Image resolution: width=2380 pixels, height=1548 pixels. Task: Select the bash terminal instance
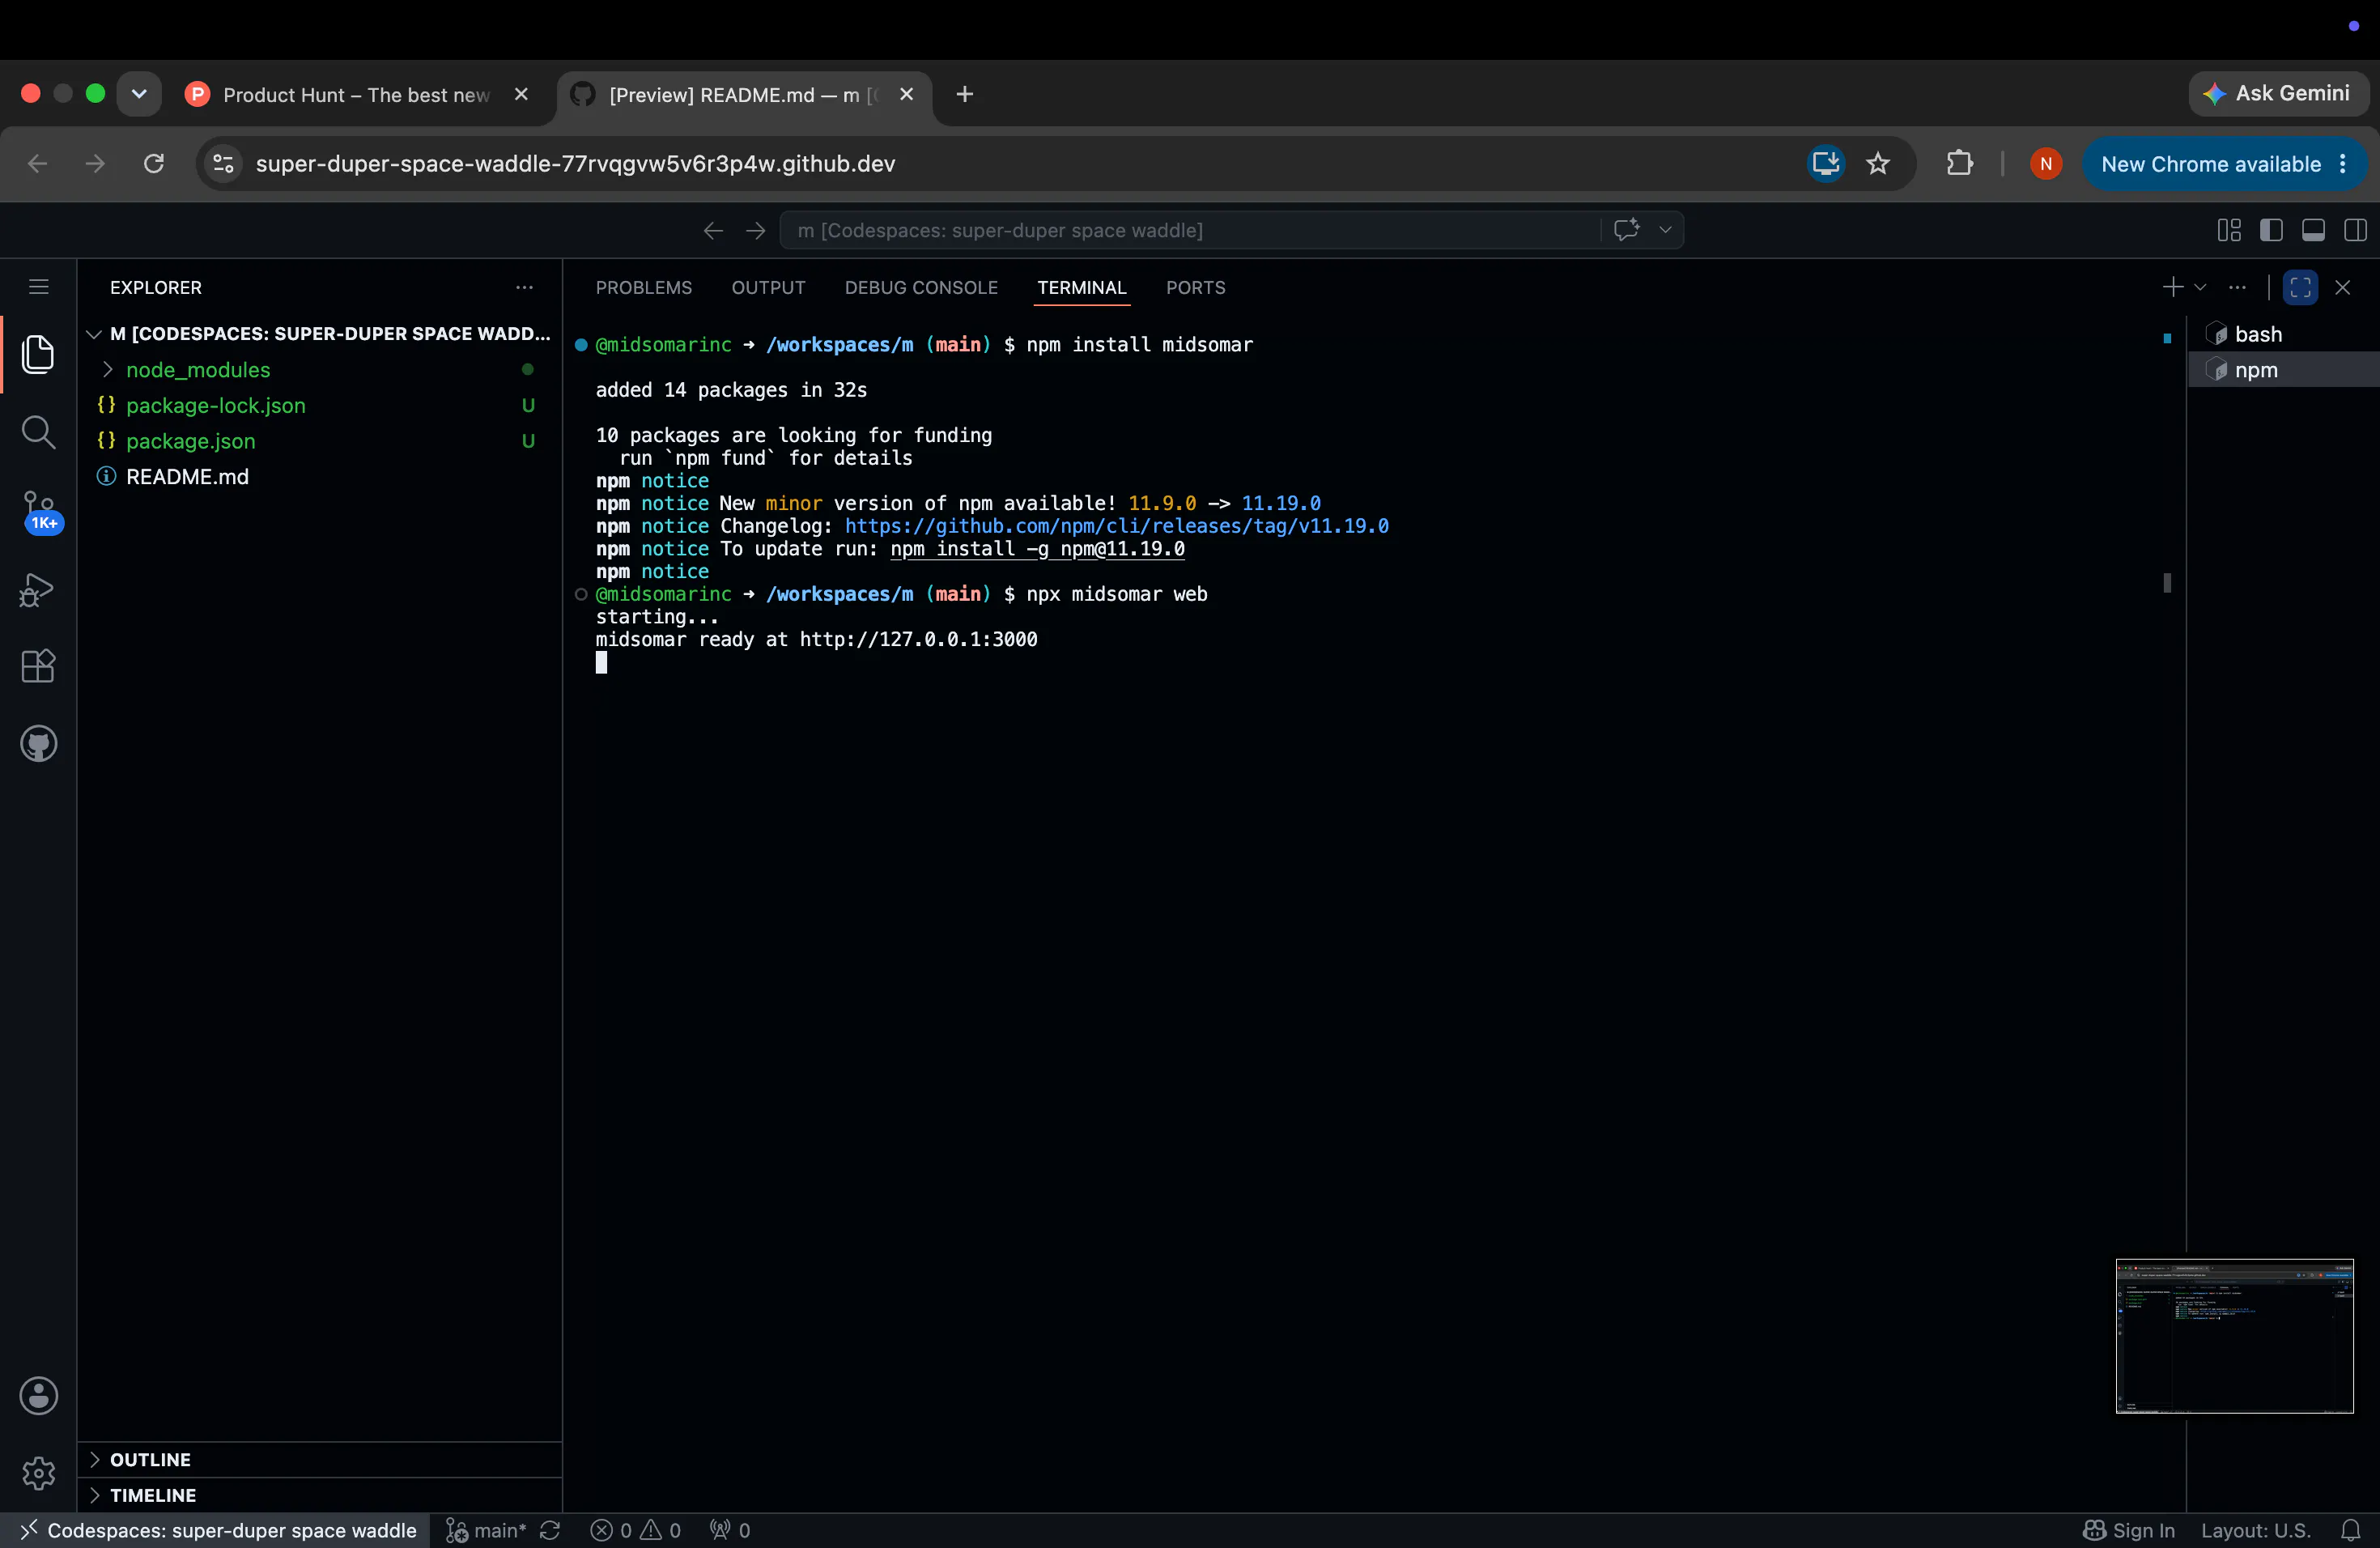coord(2283,334)
